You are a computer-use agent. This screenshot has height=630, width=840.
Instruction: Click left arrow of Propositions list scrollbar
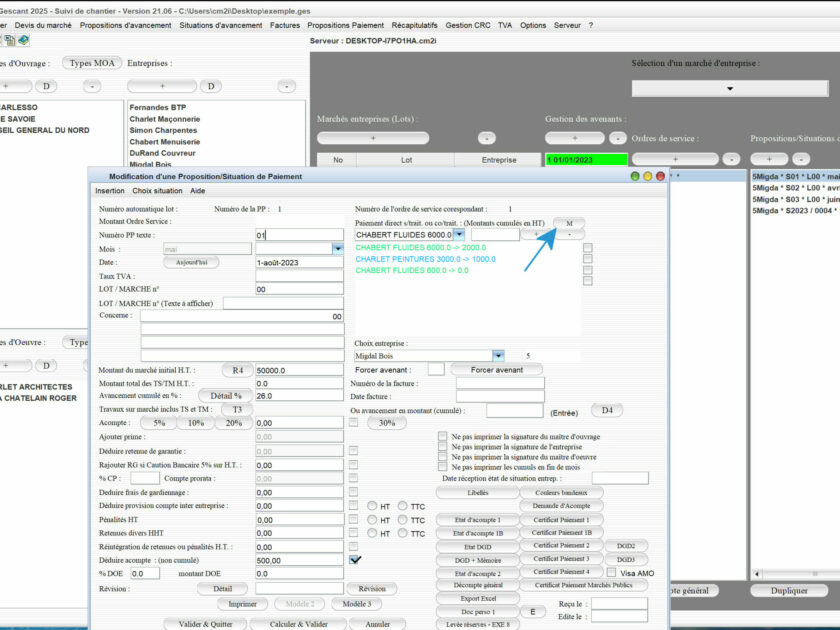[757, 574]
